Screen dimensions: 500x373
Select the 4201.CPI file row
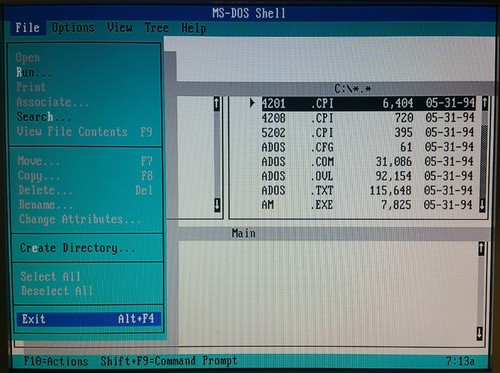[368, 103]
